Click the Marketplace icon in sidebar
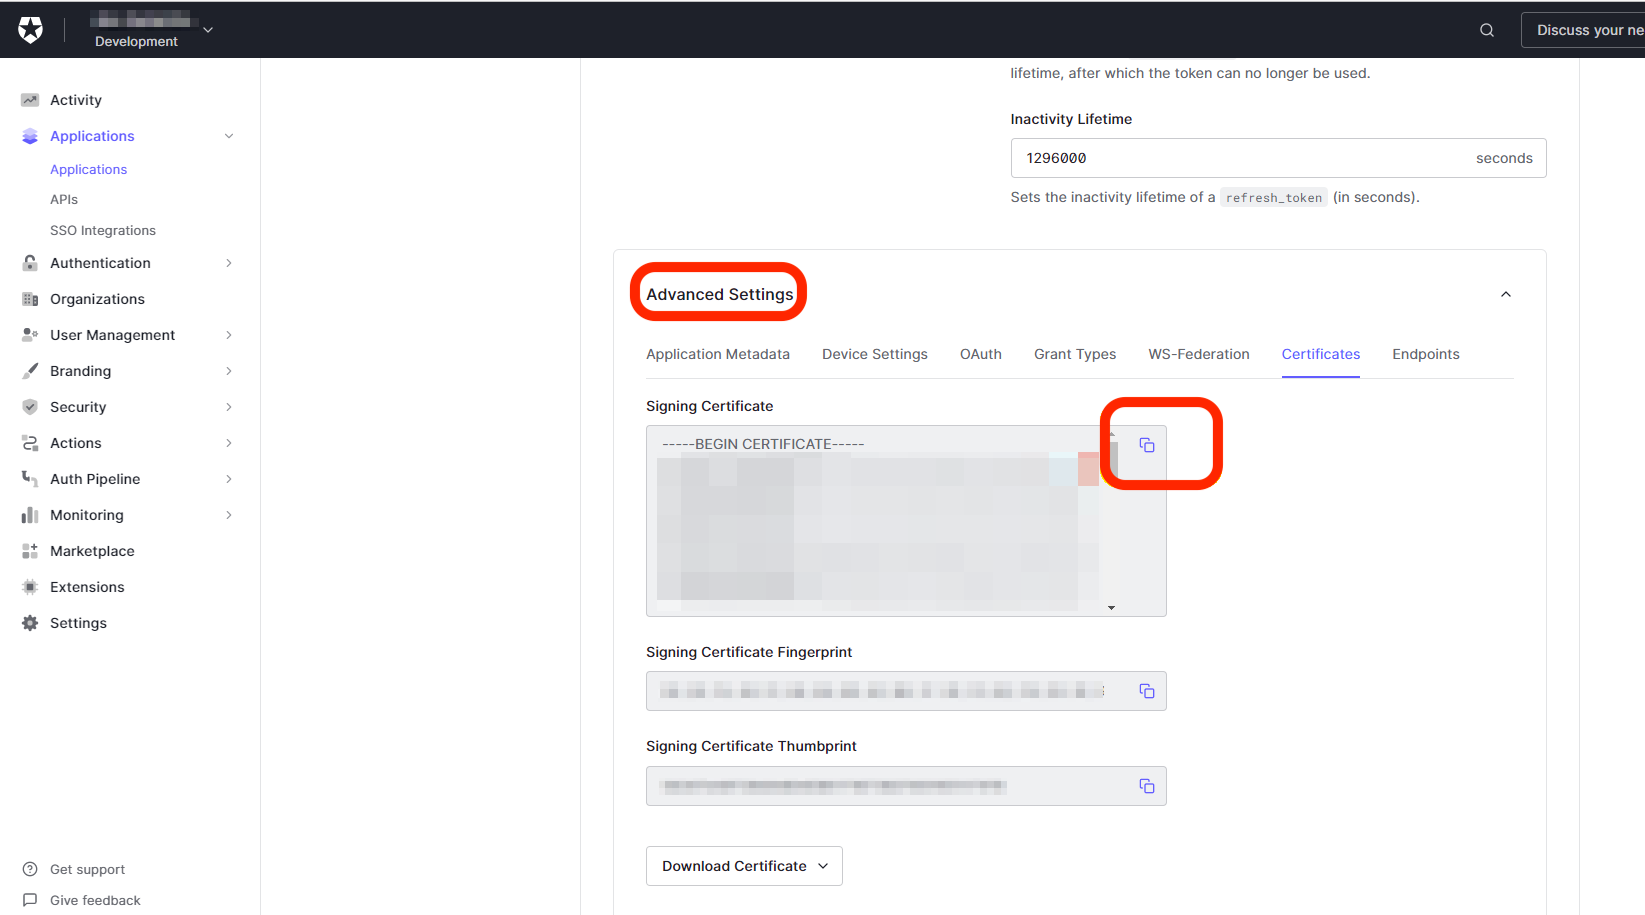1645x915 pixels. 30,551
